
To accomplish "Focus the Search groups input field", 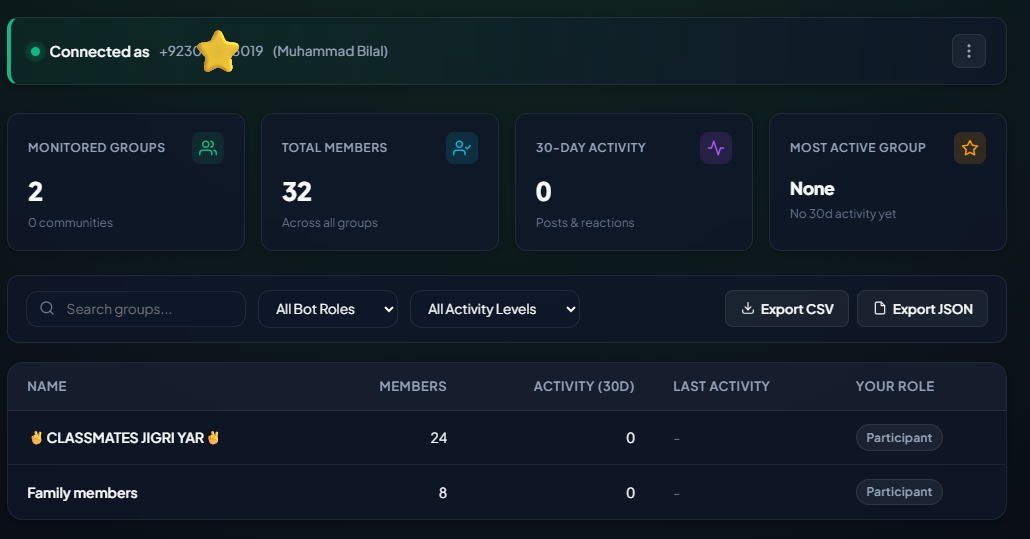I will pos(136,309).
